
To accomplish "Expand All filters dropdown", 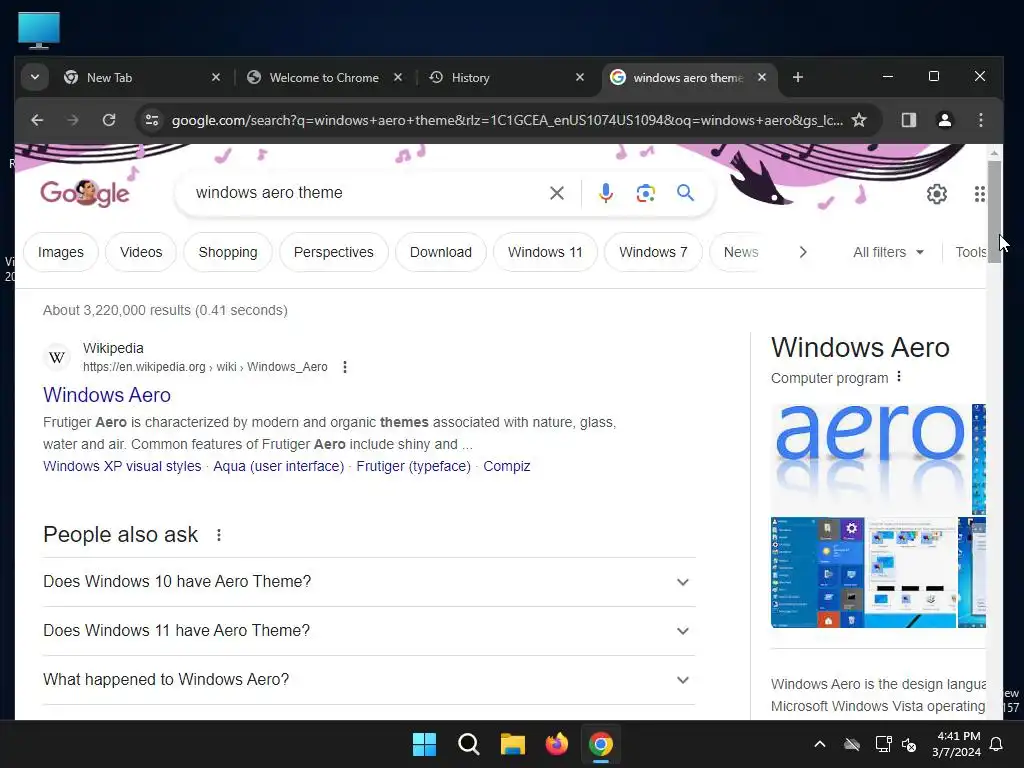I will coord(888,252).
